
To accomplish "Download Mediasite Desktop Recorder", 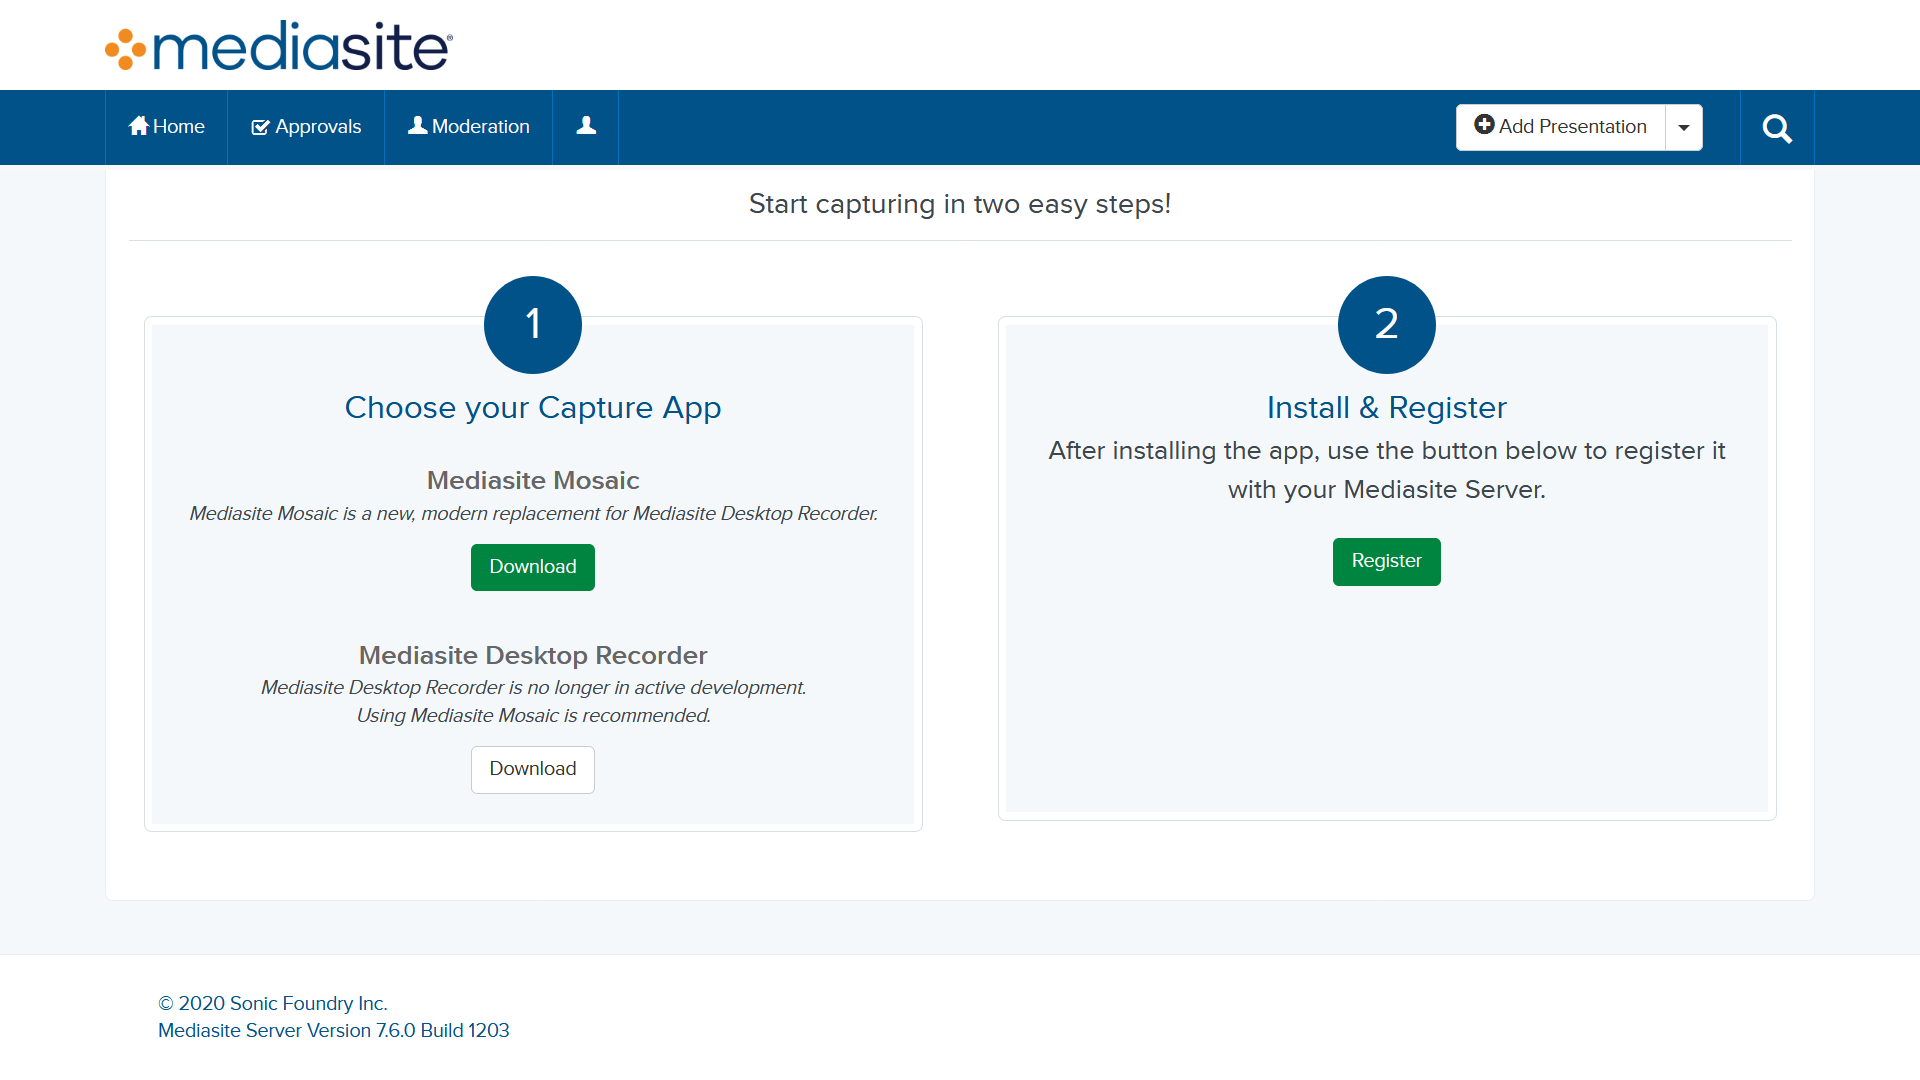I will click(533, 769).
